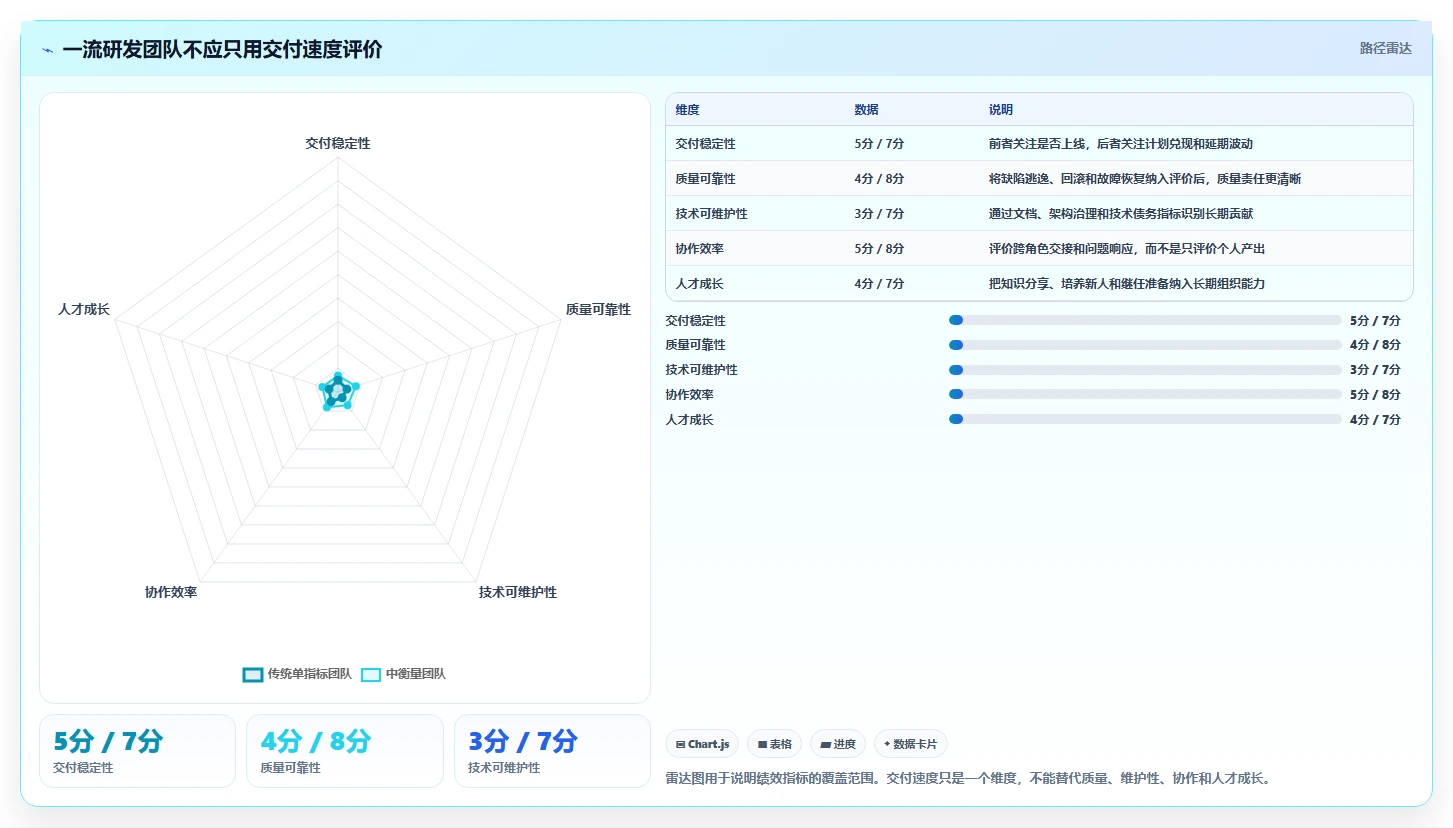The height and width of the screenshot is (828, 1453).
Task: Click the table's 4分 / 7分 value for 人才成长
Action: [879, 284]
